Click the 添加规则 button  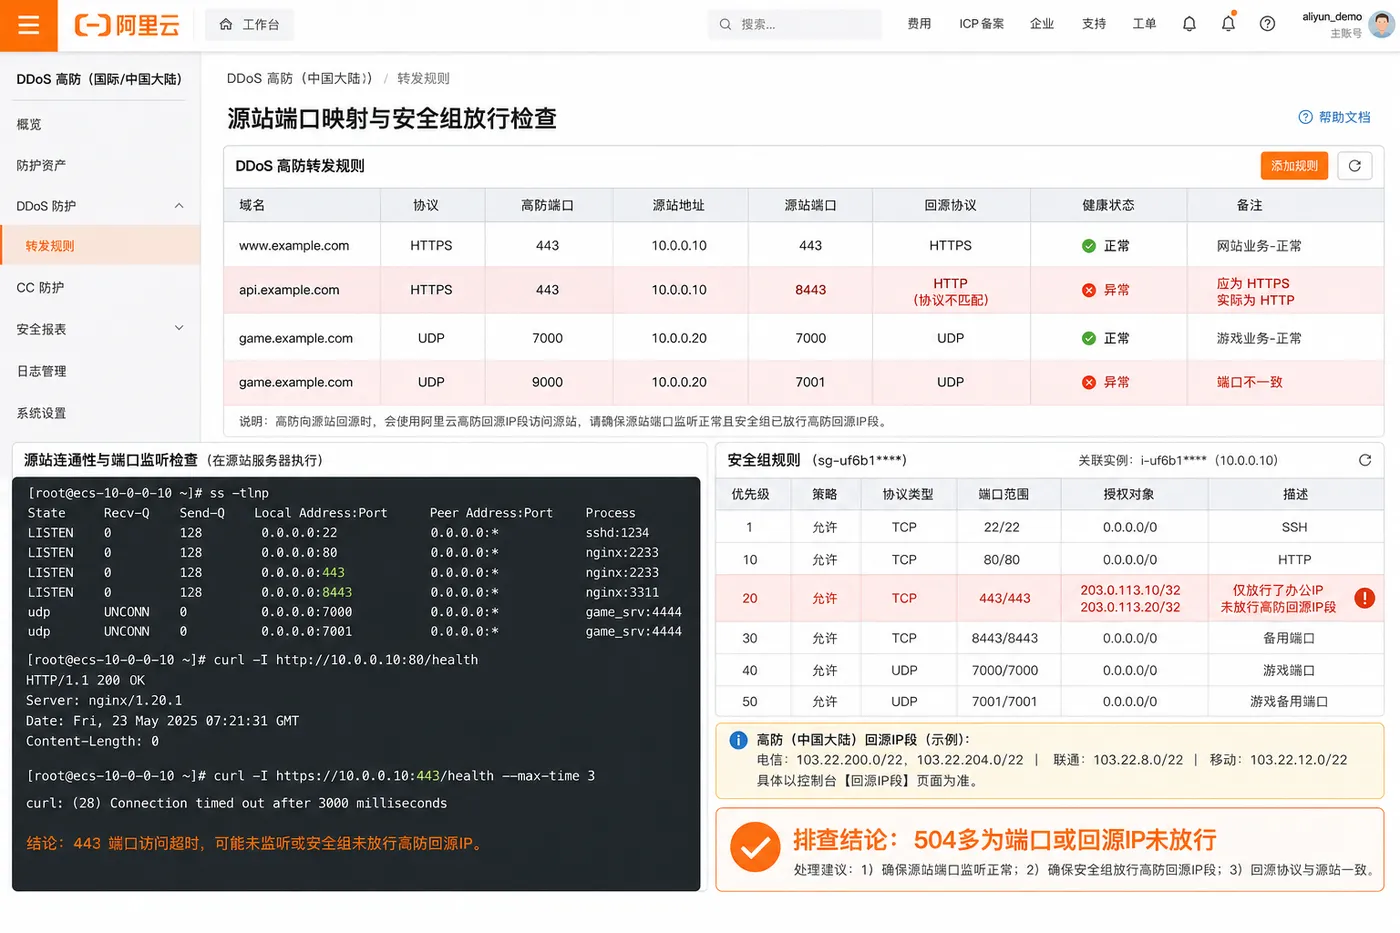point(1294,166)
